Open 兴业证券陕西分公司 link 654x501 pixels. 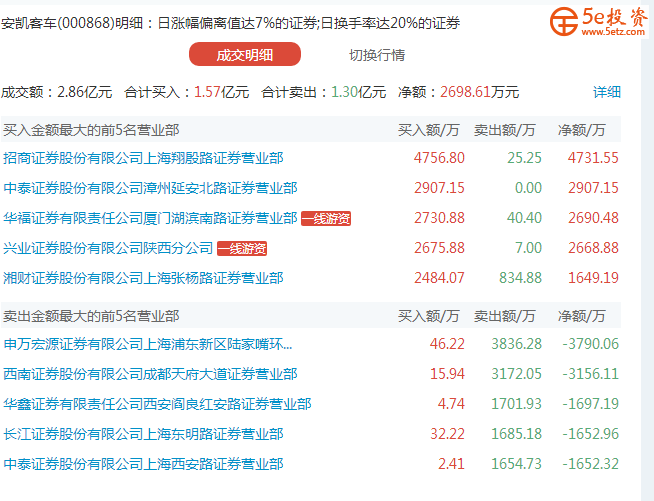108,248
